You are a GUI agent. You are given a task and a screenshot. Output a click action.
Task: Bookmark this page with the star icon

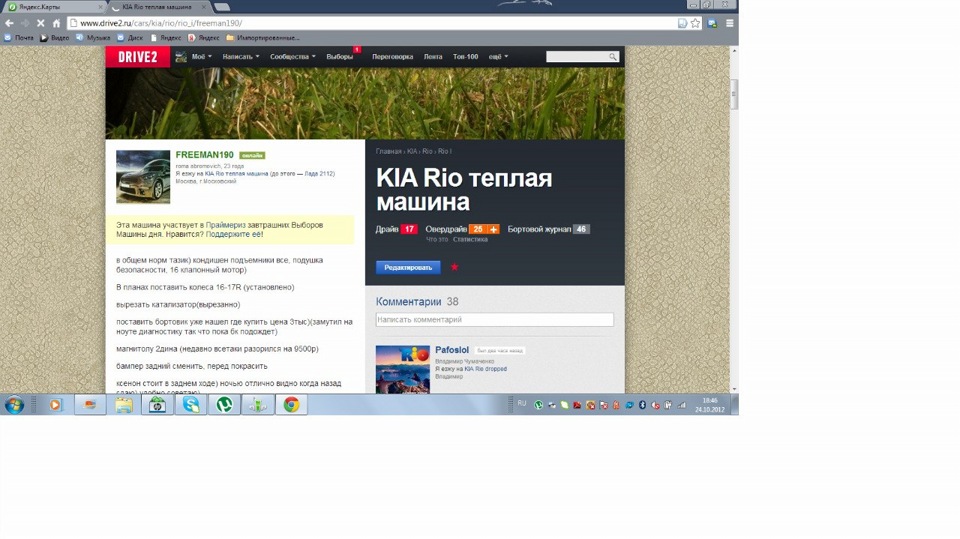[696, 23]
